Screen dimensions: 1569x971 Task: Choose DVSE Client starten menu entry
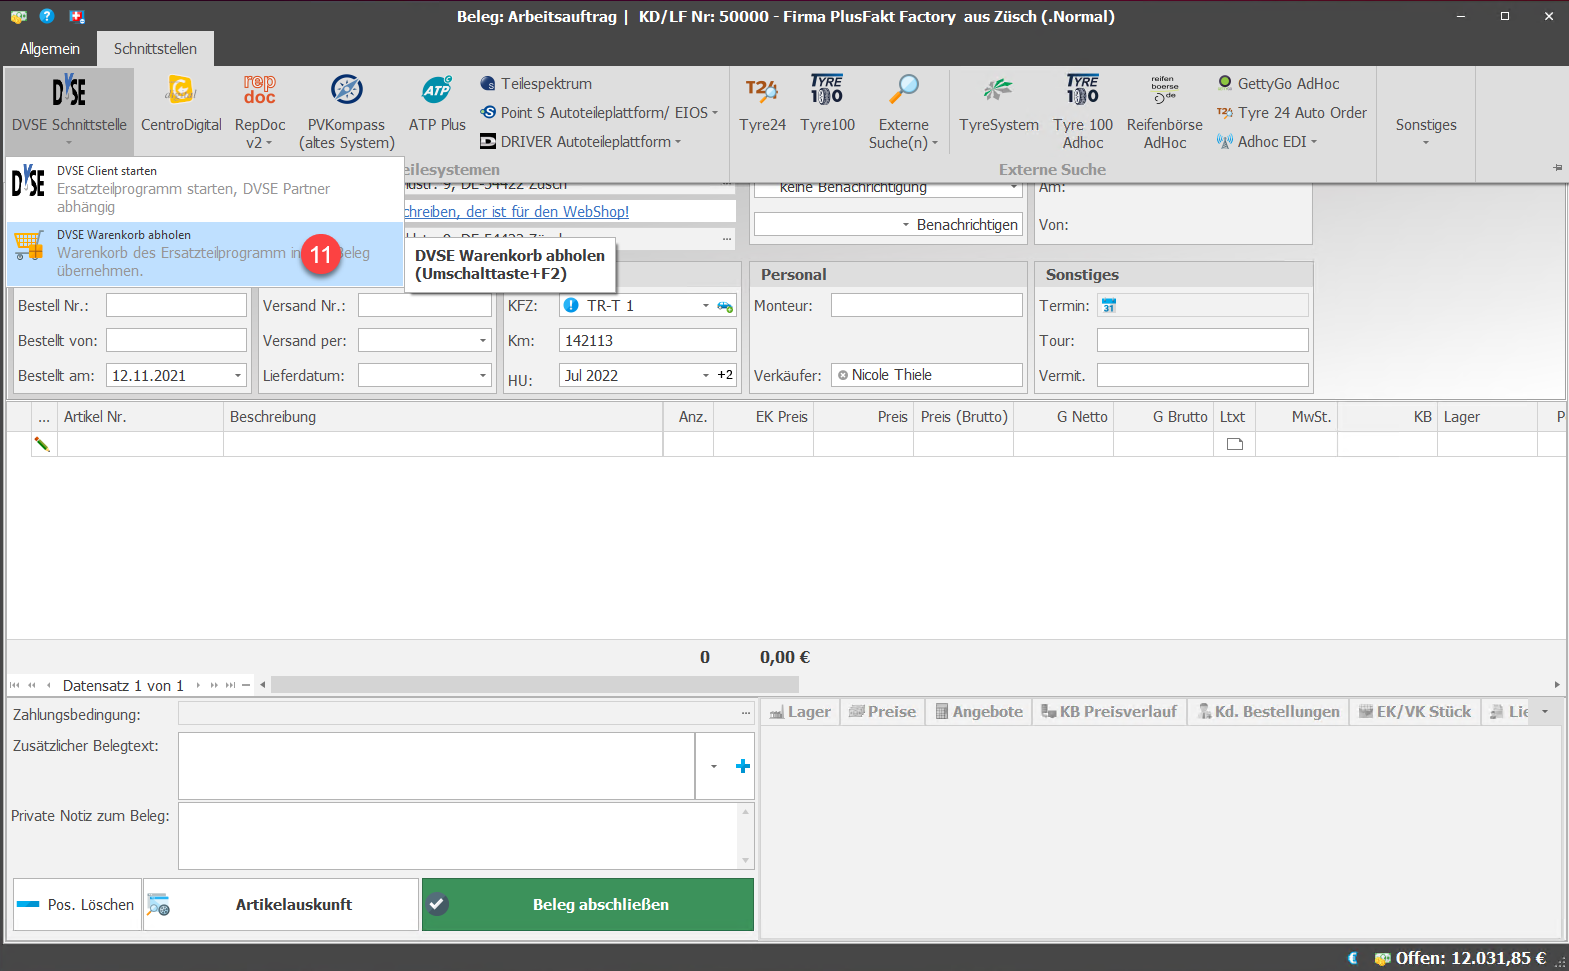pyautogui.click(x=205, y=189)
